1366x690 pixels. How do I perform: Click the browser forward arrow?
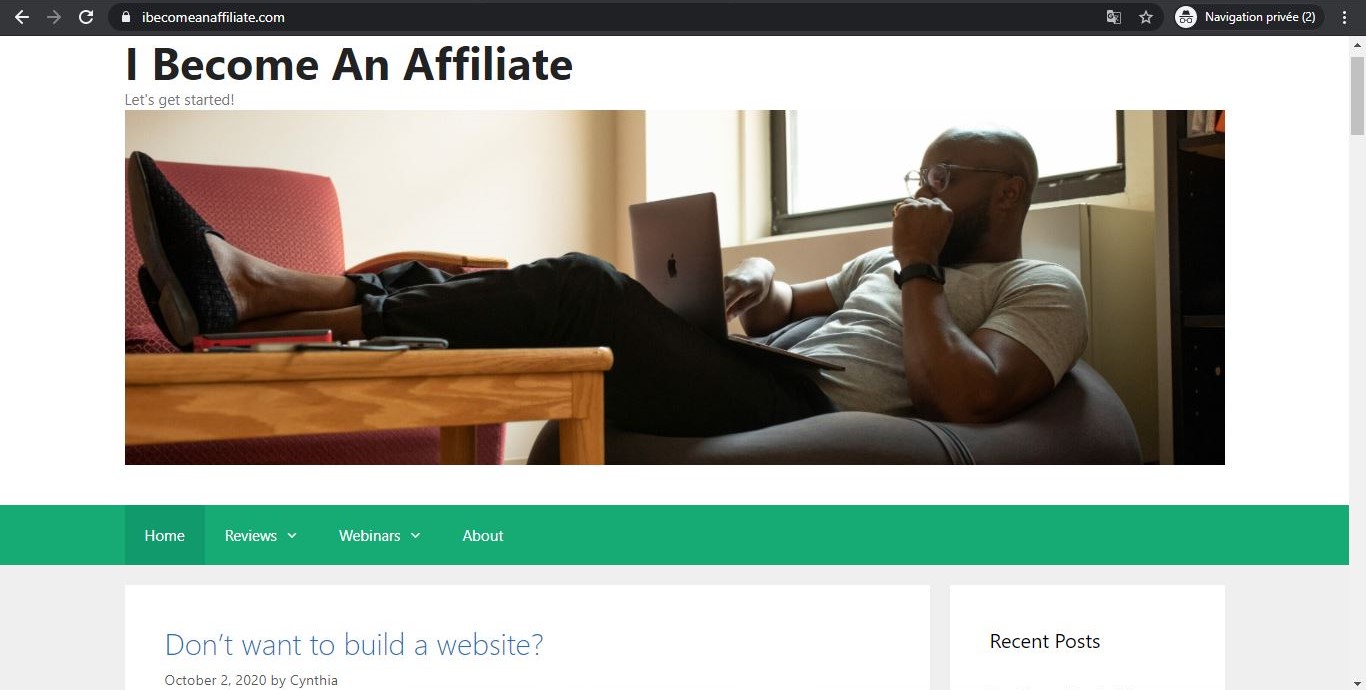(x=54, y=17)
